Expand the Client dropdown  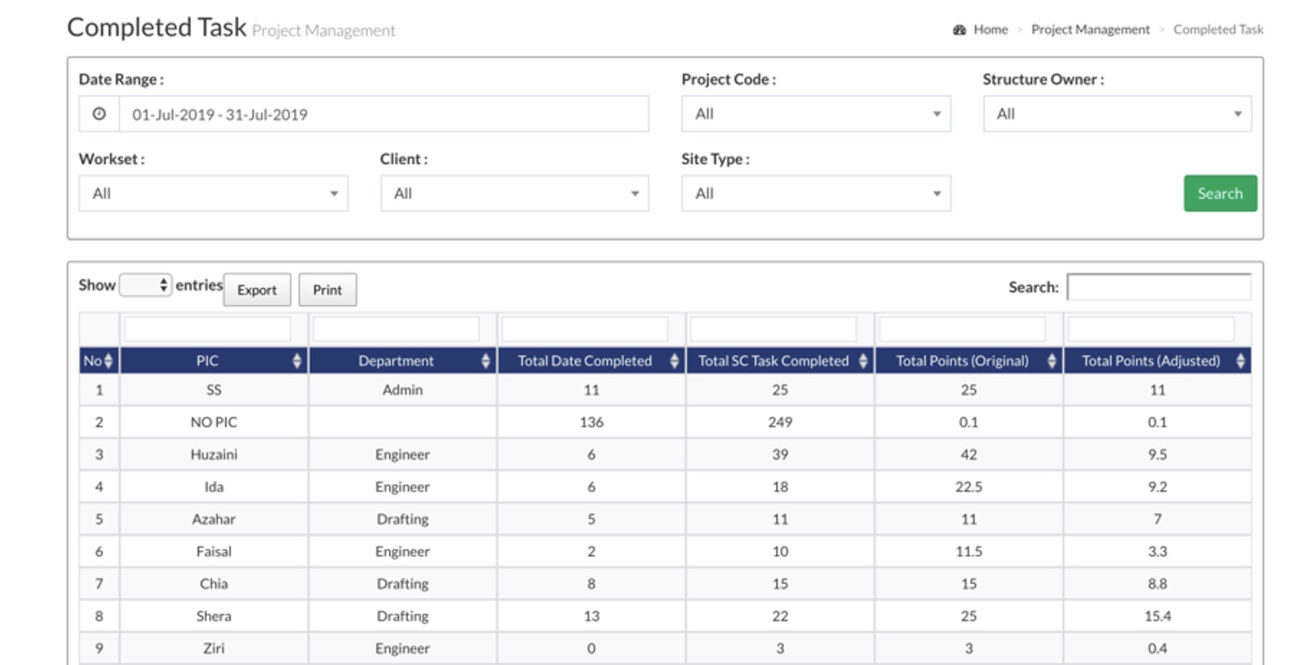coord(514,193)
